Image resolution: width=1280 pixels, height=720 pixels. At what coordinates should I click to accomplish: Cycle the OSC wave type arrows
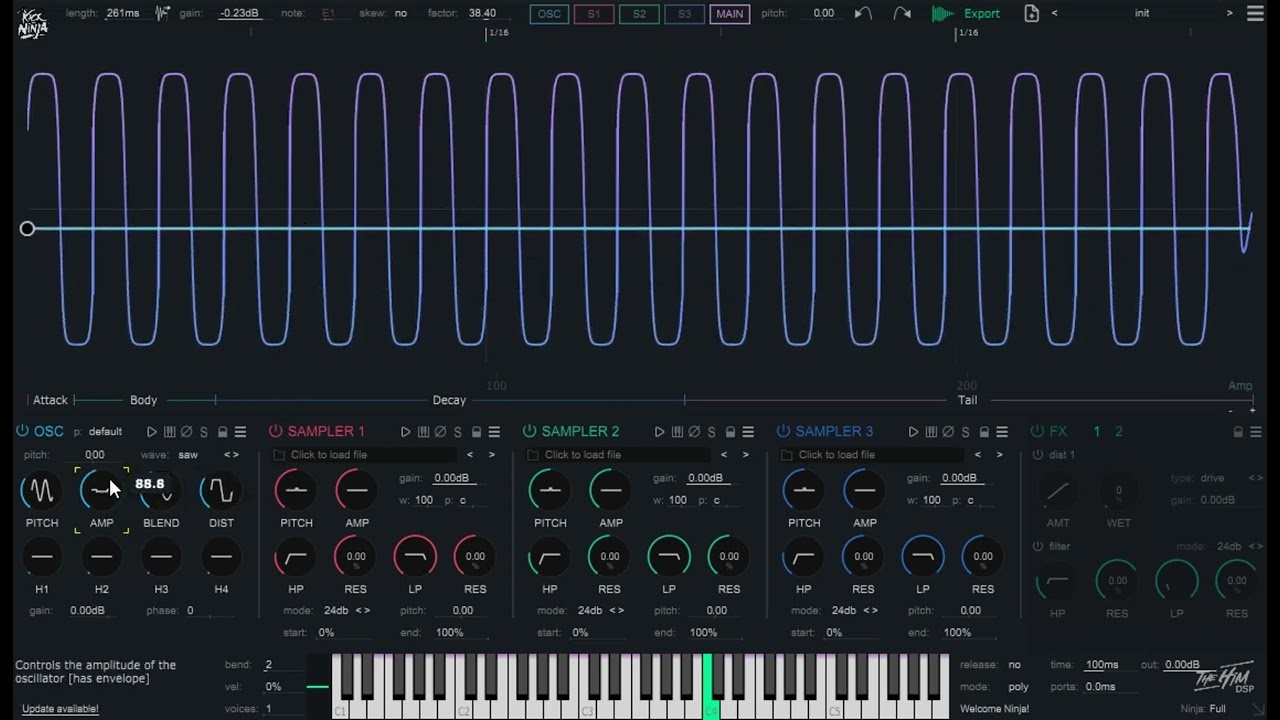(x=231, y=455)
